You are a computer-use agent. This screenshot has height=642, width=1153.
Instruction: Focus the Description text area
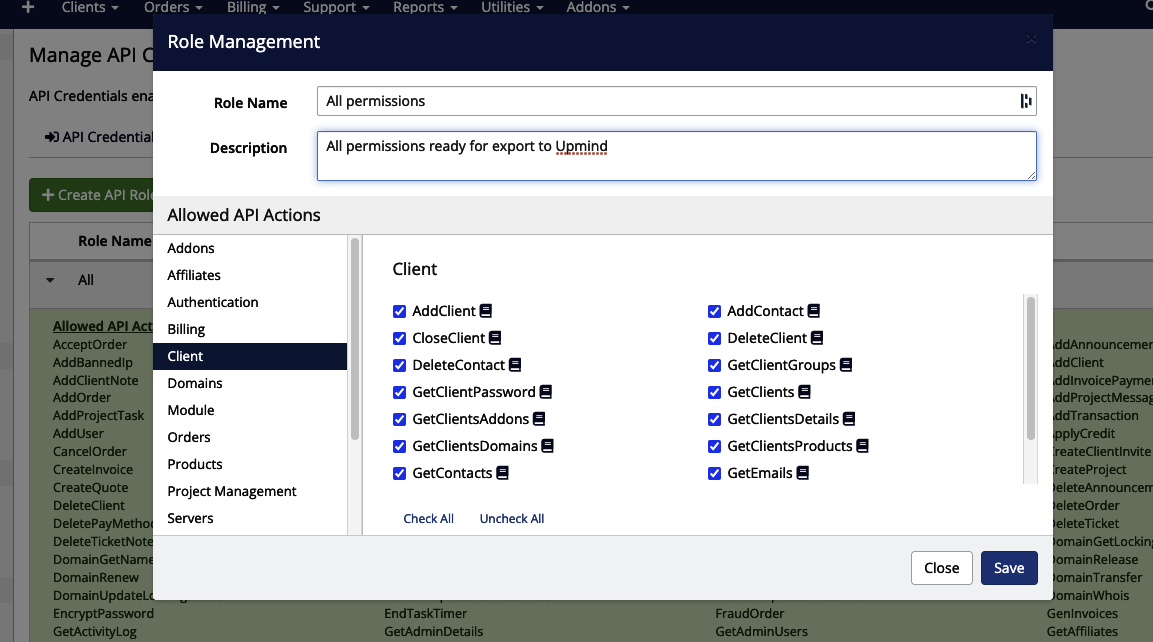tap(677, 156)
